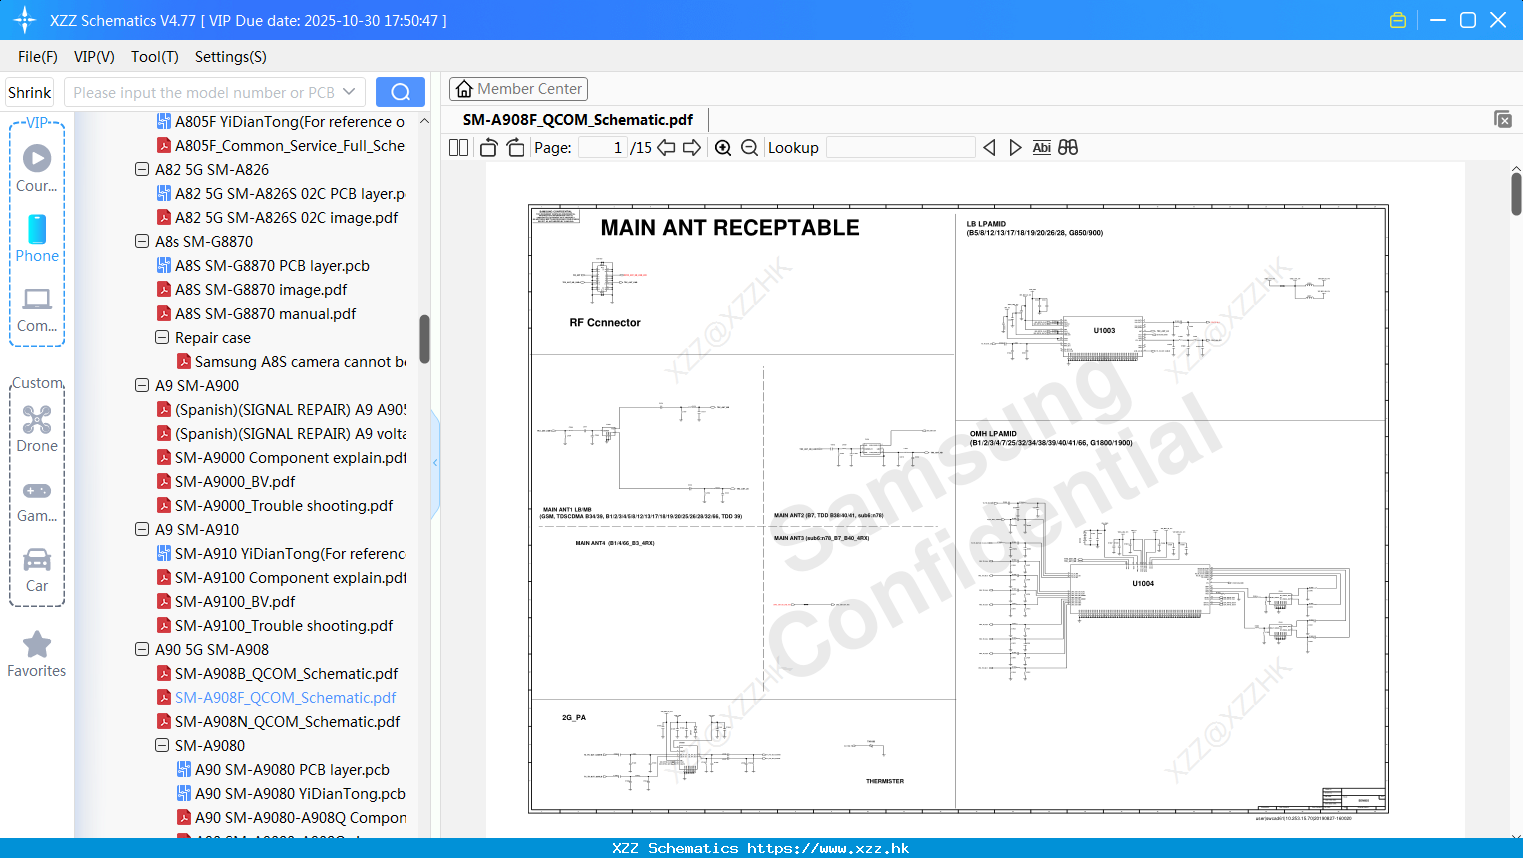This screenshot has height=858, width=1523.
Task: Open A8S SM-G8870 image.pdf
Action: click(252, 289)
